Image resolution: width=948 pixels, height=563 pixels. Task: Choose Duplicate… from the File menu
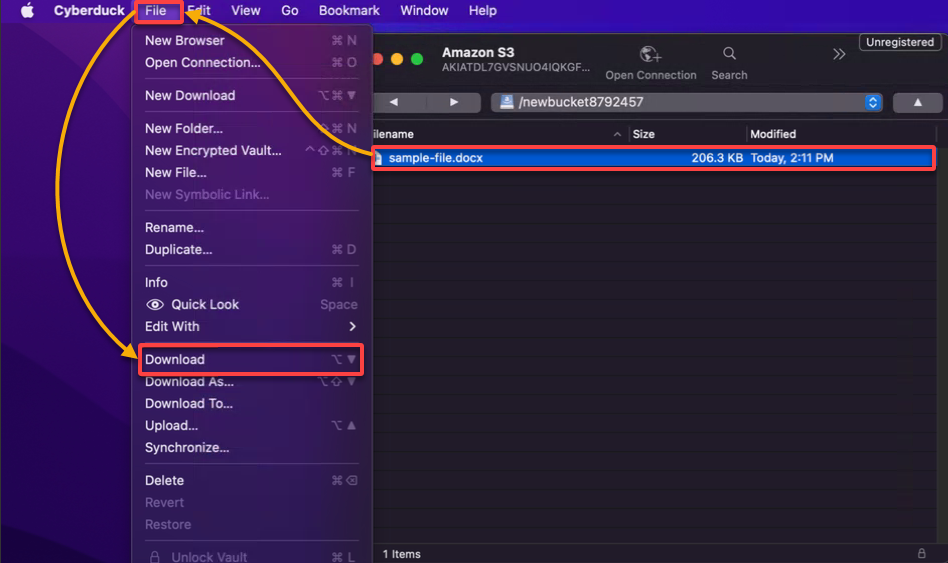click(251, 250)
